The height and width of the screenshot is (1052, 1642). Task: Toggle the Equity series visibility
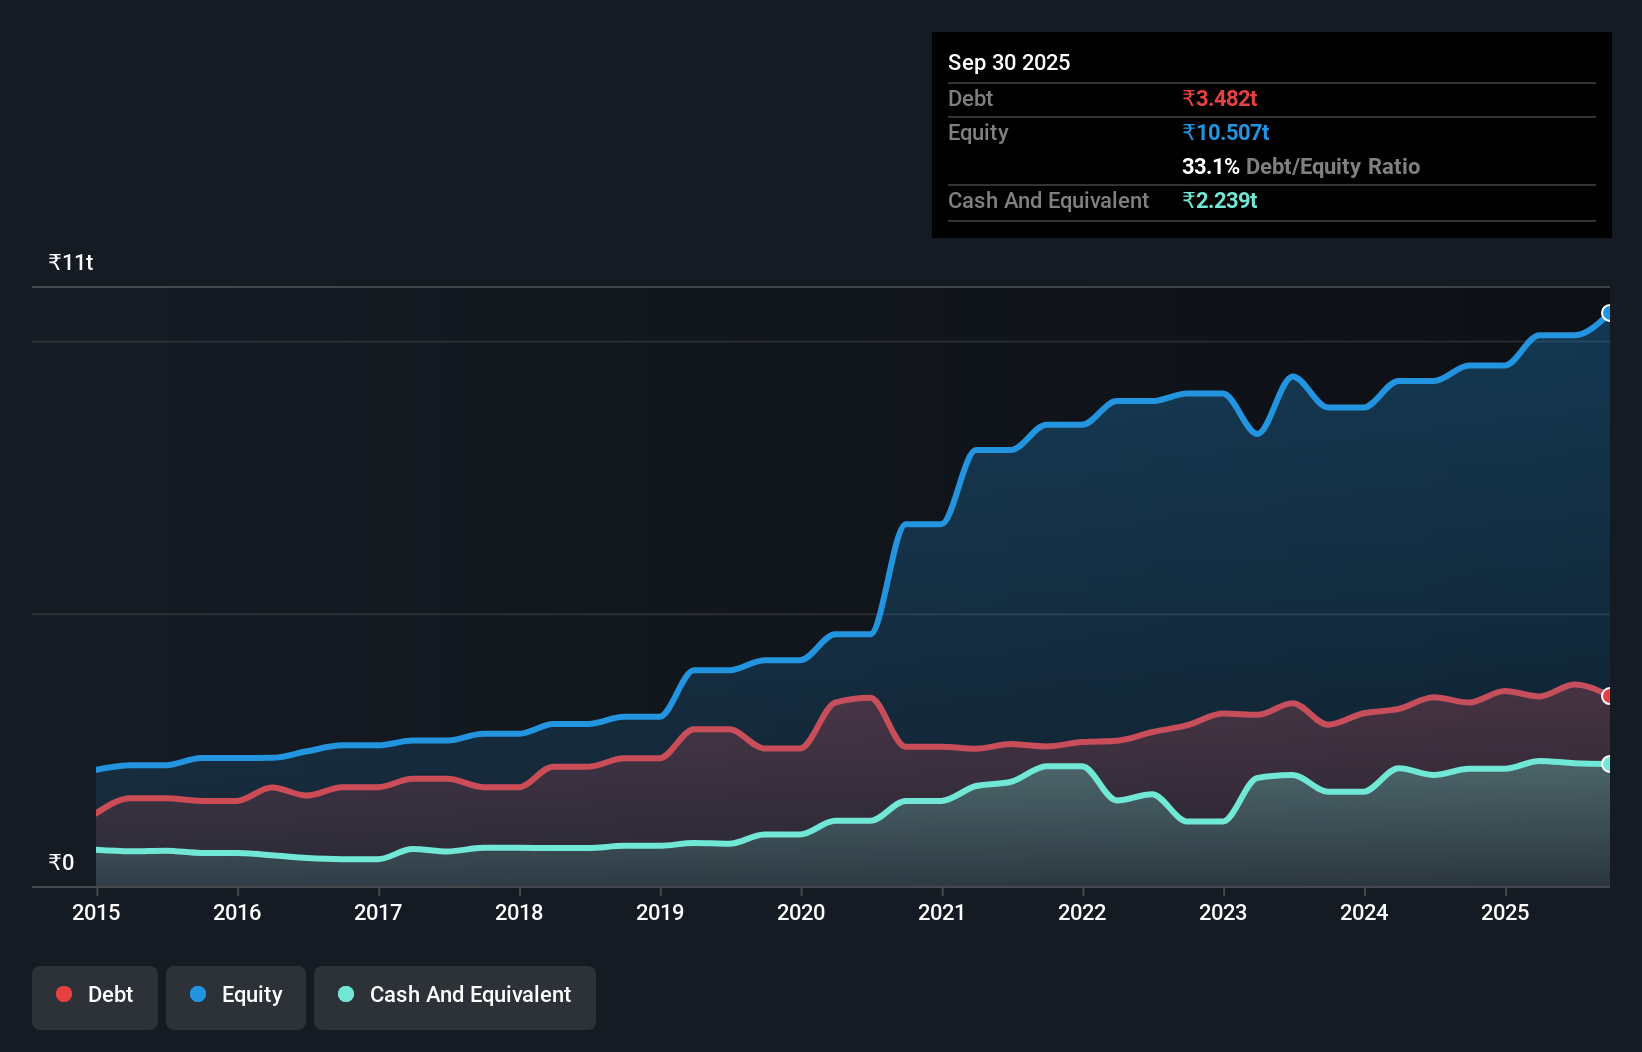(235, 996)
